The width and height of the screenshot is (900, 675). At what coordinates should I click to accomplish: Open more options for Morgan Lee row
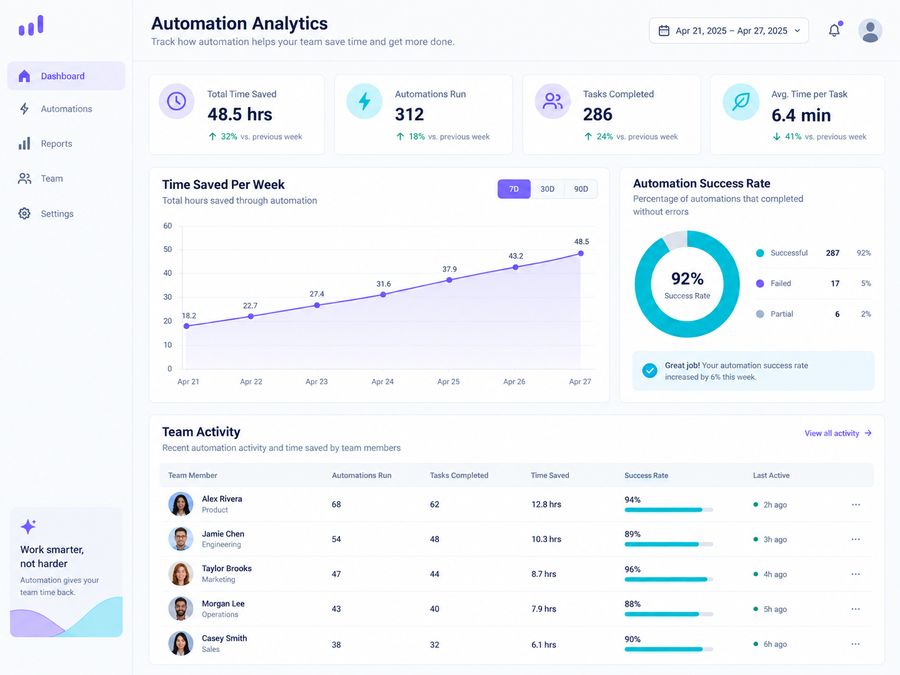pos(856,609)
